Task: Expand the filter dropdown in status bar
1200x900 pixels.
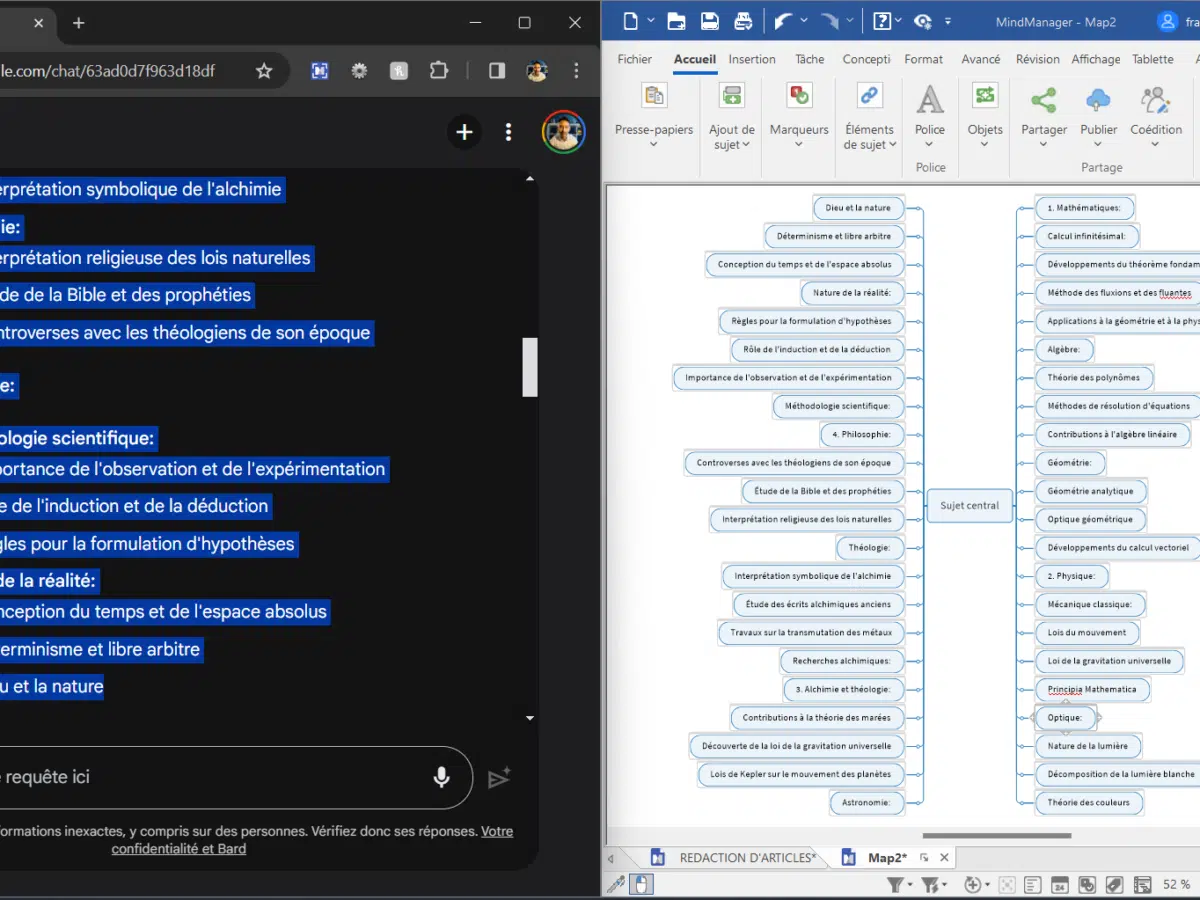Action: pyautogui.click(x=908, y=884)
